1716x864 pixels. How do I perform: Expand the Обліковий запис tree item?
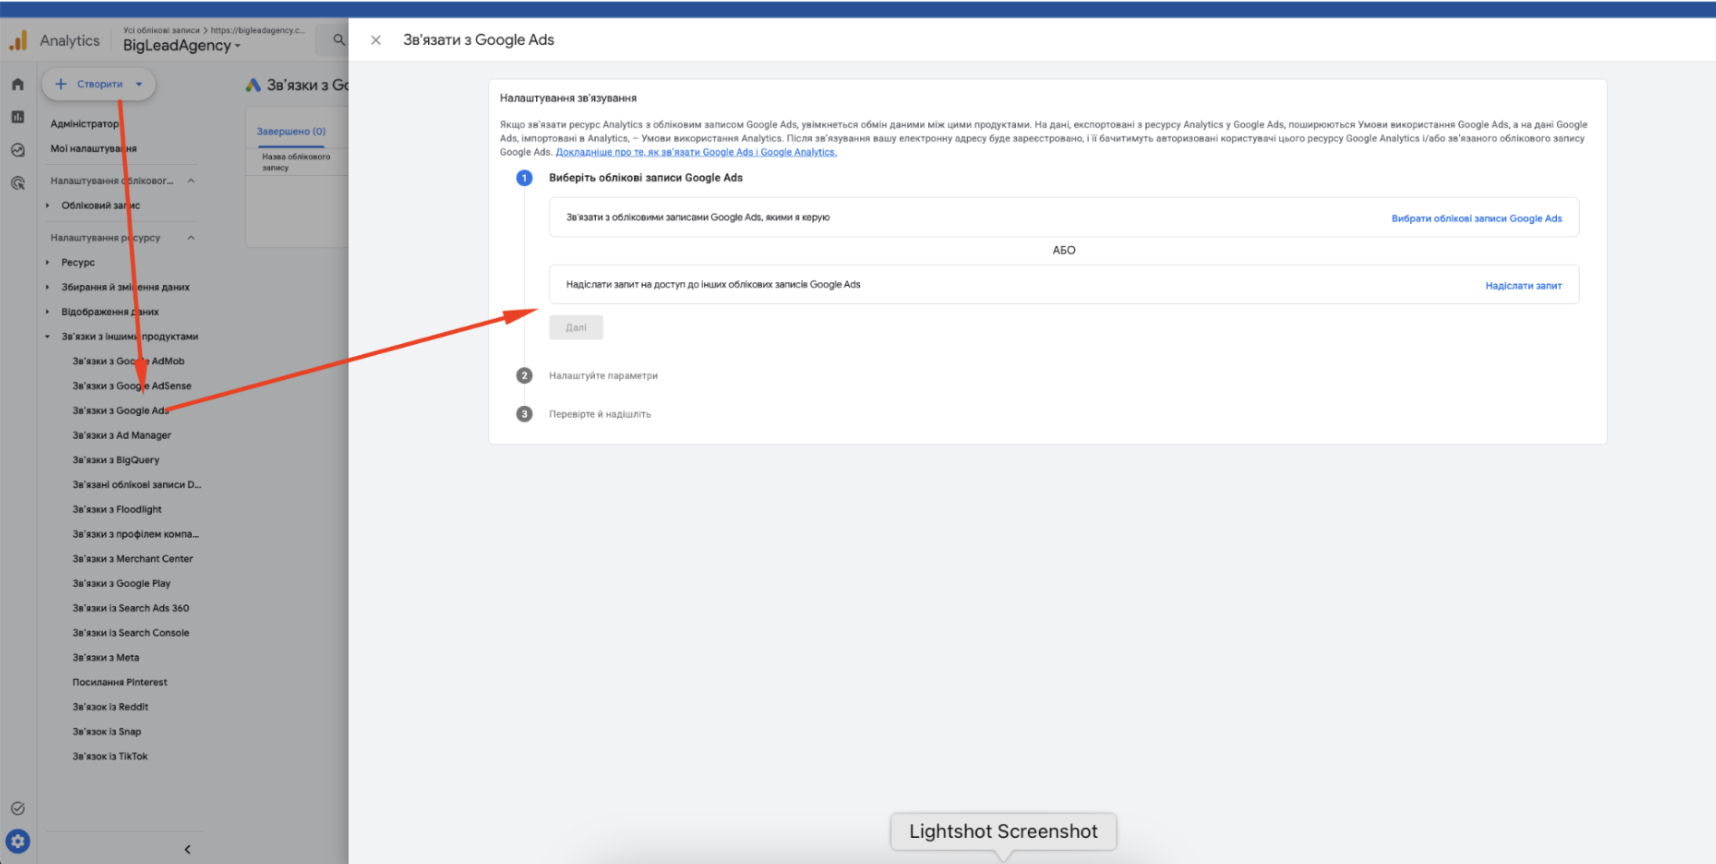tap(47, 205)
